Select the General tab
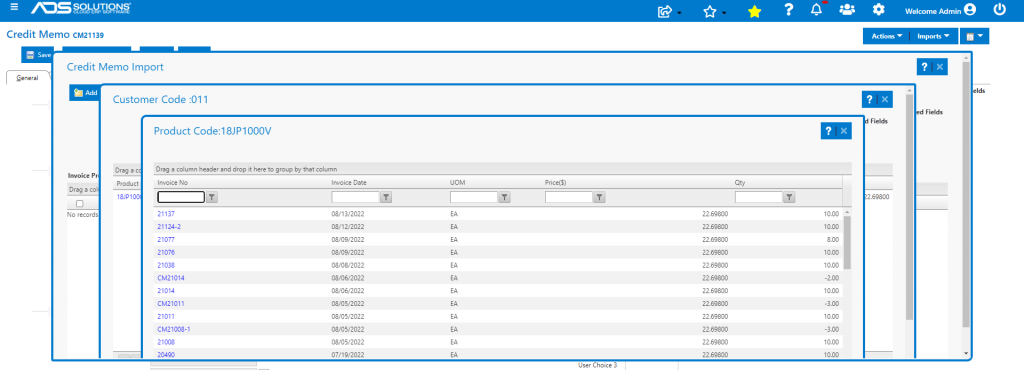Viewport: 1024px width, 370px height. click(27, 78)
